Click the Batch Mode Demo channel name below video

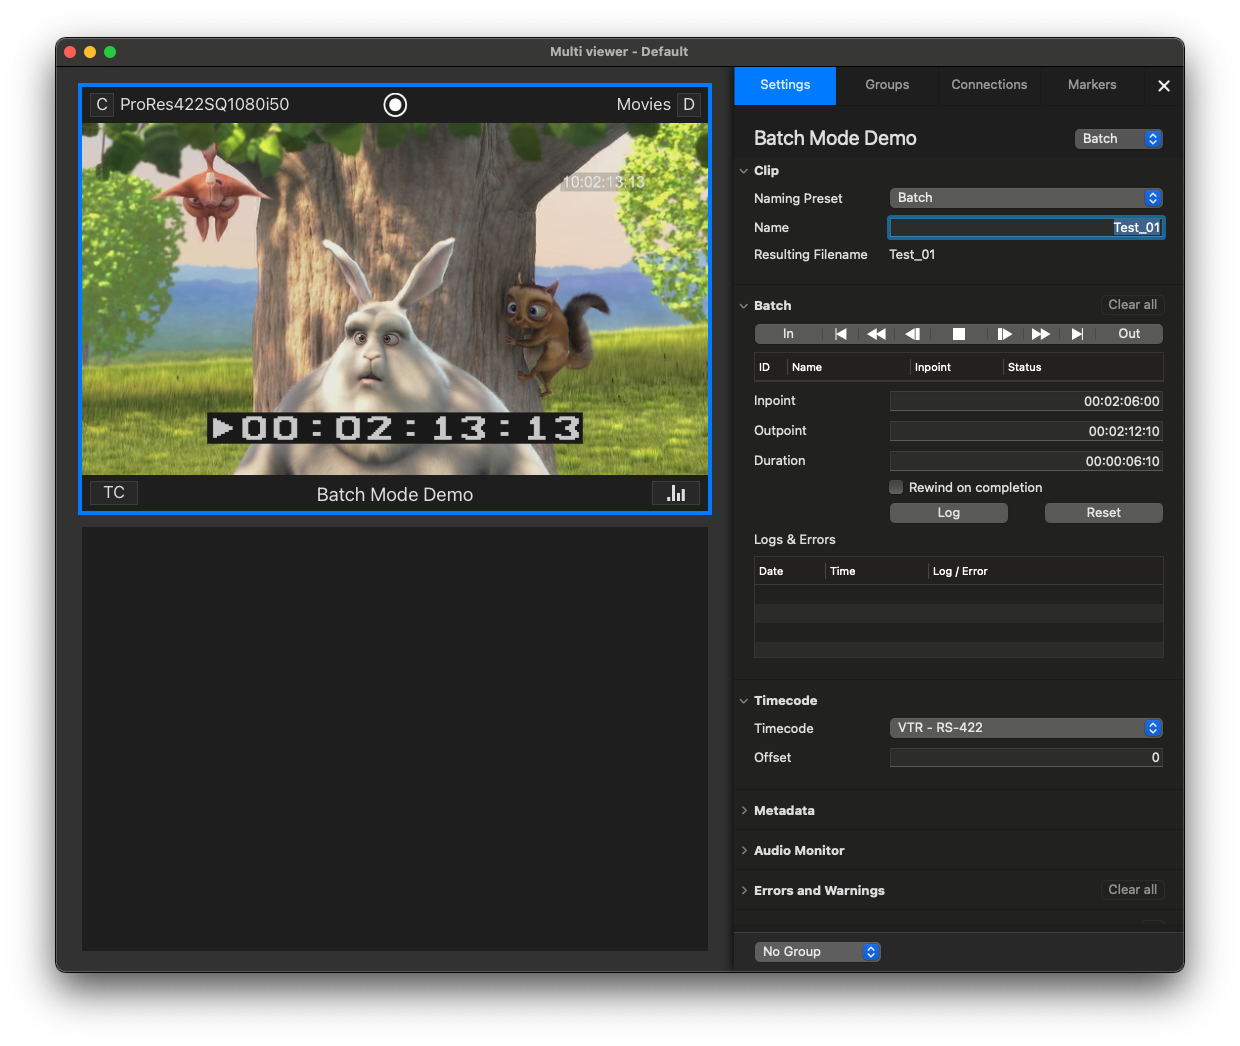pos(395,494)
